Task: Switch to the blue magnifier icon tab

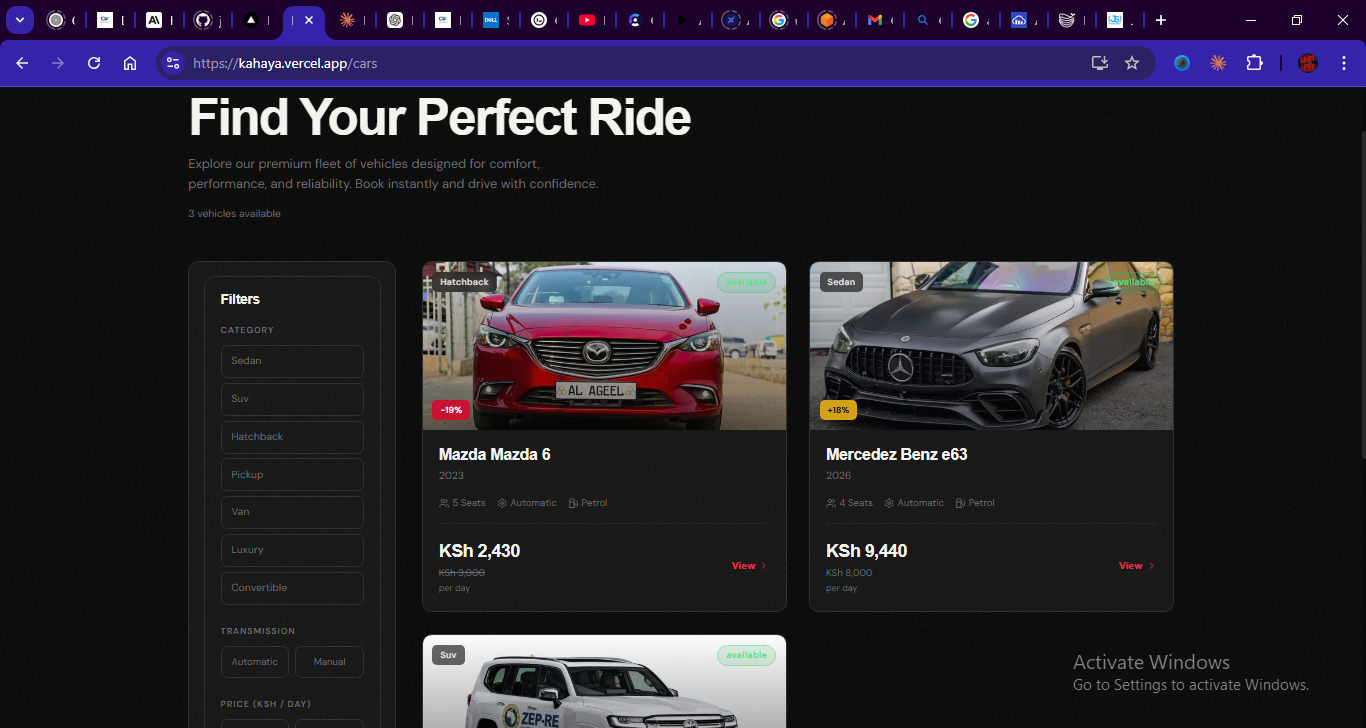Action: click(923, 20)
